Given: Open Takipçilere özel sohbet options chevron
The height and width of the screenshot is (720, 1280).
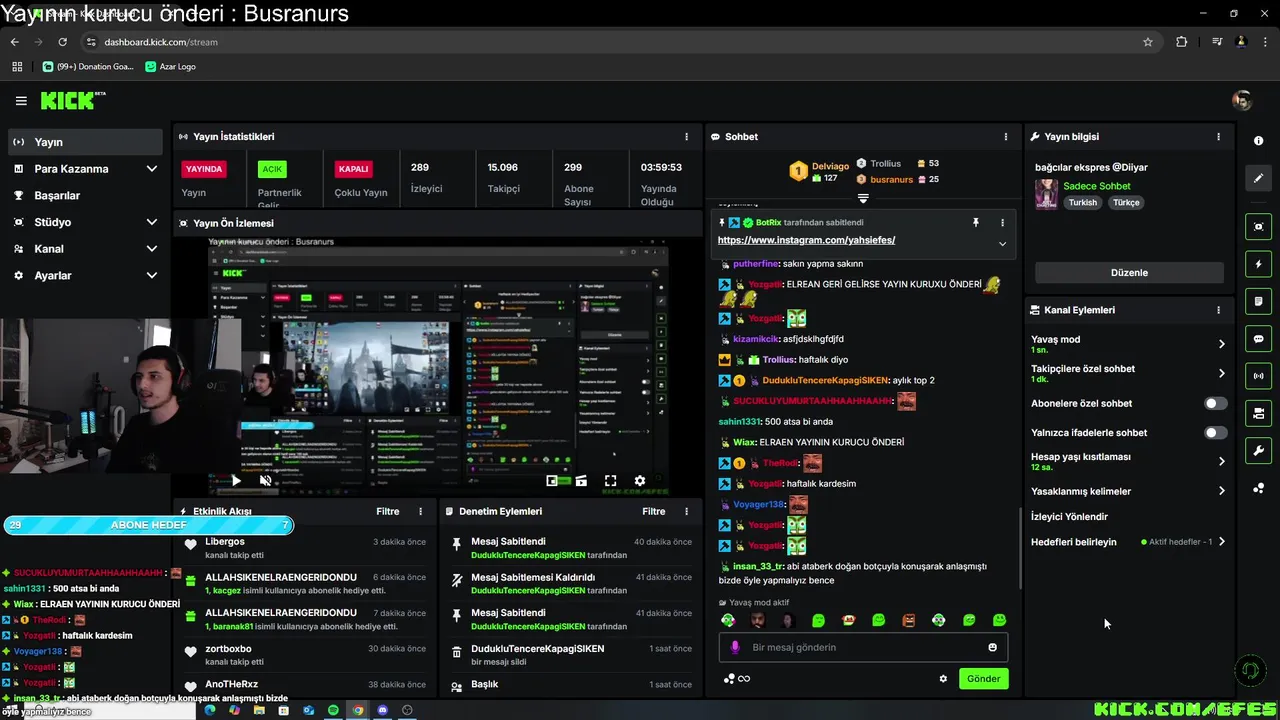Looking at the screenshot, I should coord(1221,373).
